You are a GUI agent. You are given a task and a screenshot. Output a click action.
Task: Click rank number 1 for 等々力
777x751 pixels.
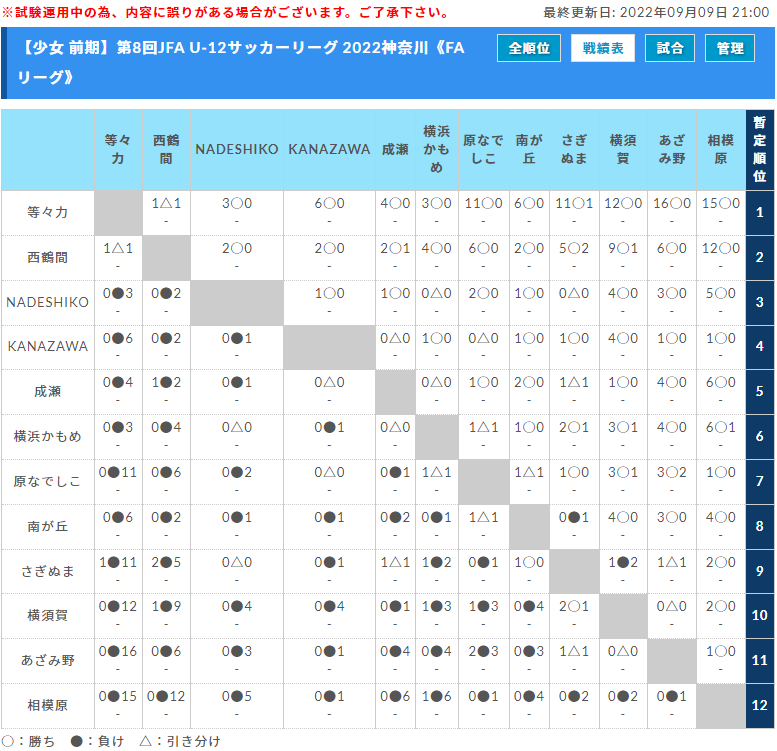point(760,213)
